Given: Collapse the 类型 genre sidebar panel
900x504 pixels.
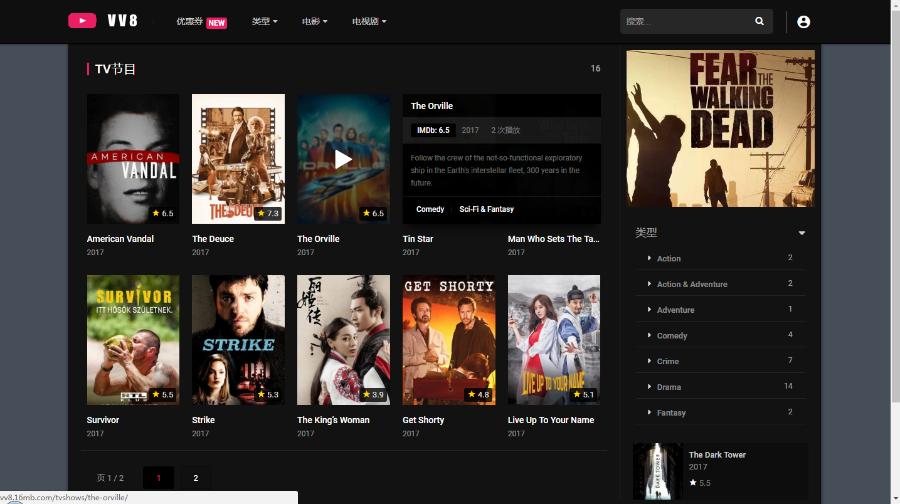Looking at the screenshot, I should [802, 233].
